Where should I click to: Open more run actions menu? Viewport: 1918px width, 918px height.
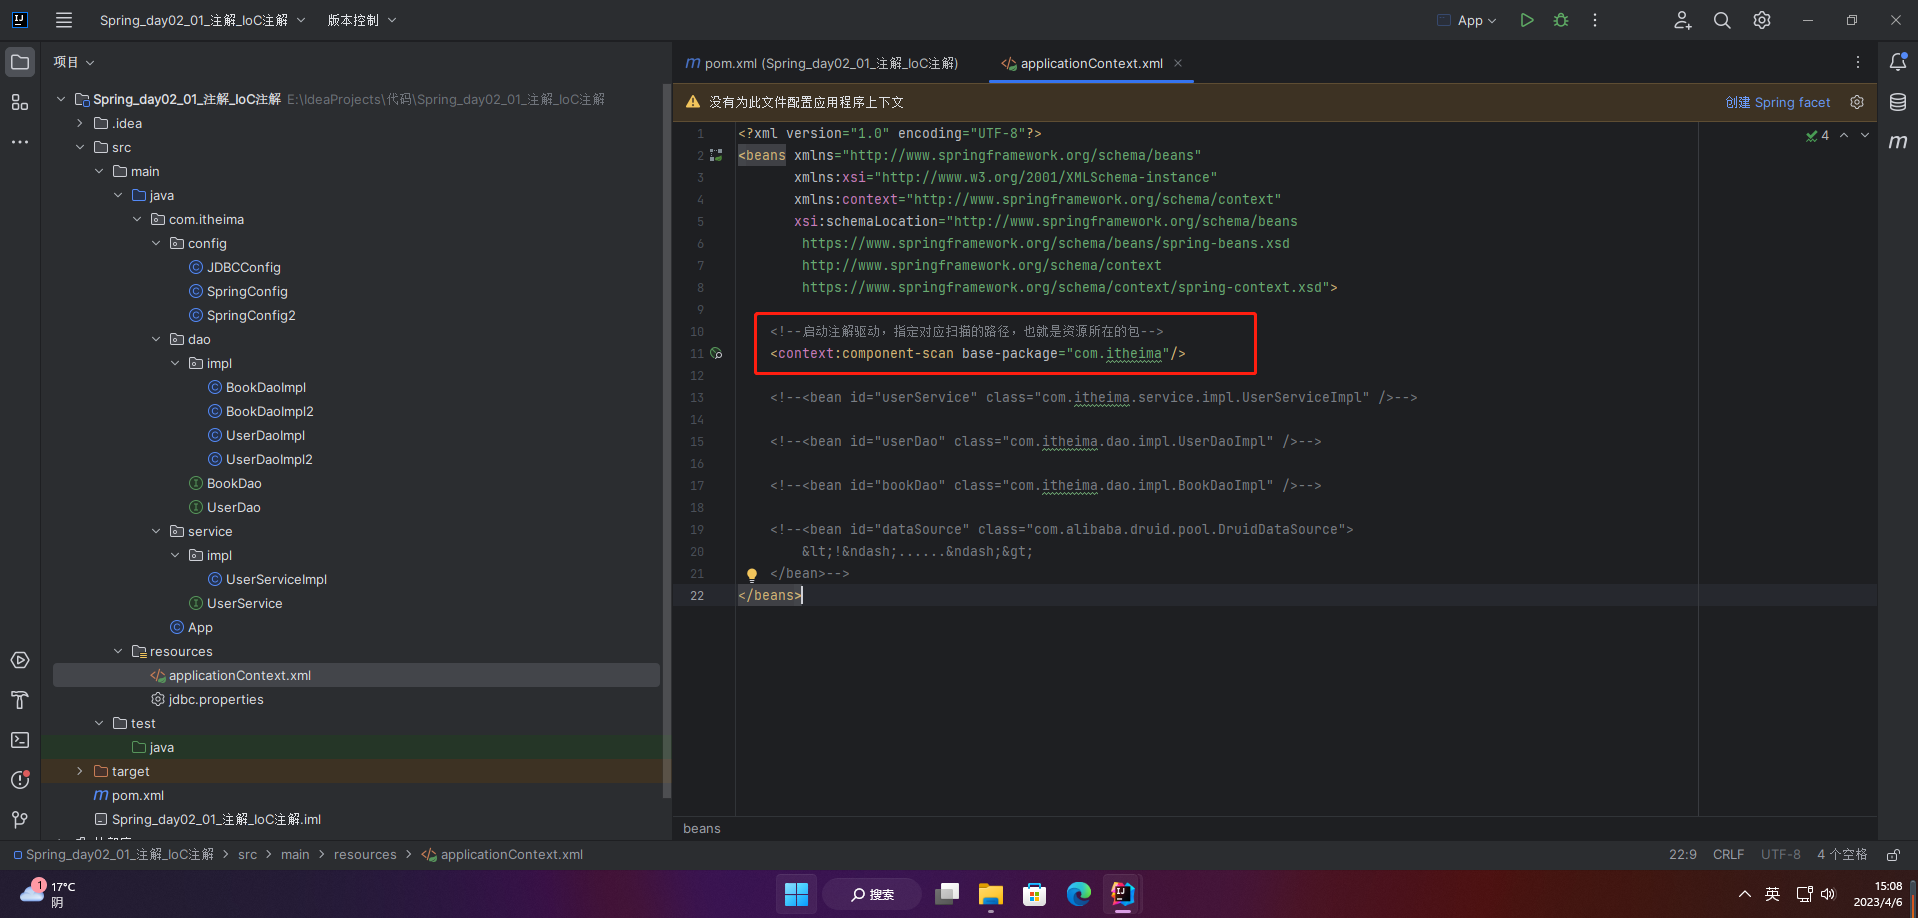1595,20
